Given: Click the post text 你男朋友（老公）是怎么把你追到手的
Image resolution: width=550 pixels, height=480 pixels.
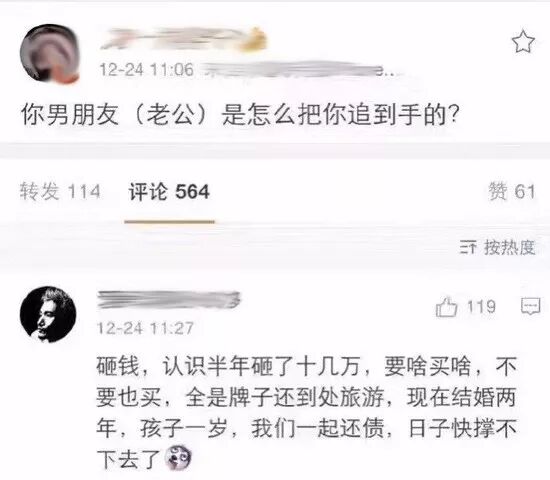Looking at the screenshot, I should pyautogui.click(x=240, y=114).
